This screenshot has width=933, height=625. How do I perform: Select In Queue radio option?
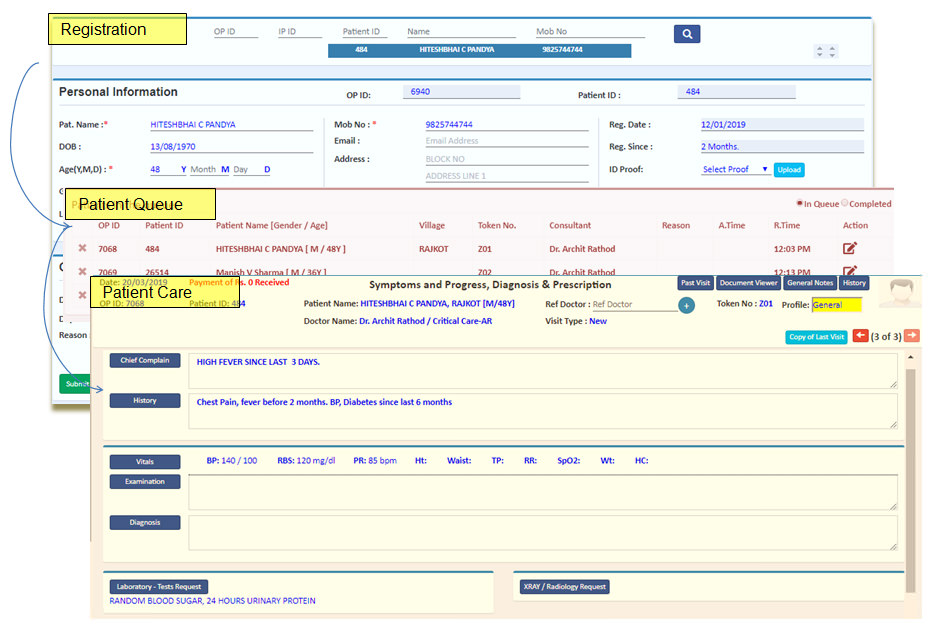800,203
